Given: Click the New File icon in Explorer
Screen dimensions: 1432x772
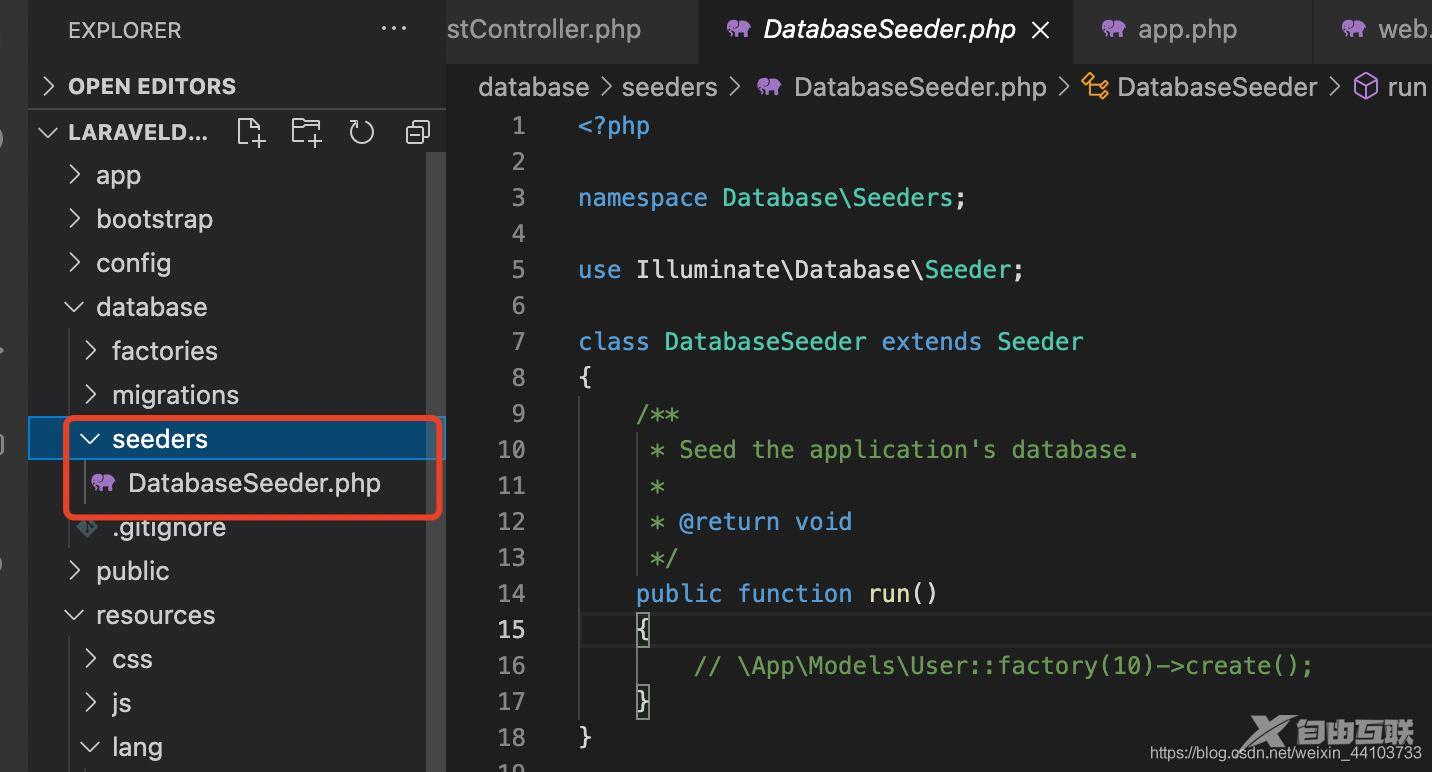Looking at the screenshot, I should click(251, 132).
